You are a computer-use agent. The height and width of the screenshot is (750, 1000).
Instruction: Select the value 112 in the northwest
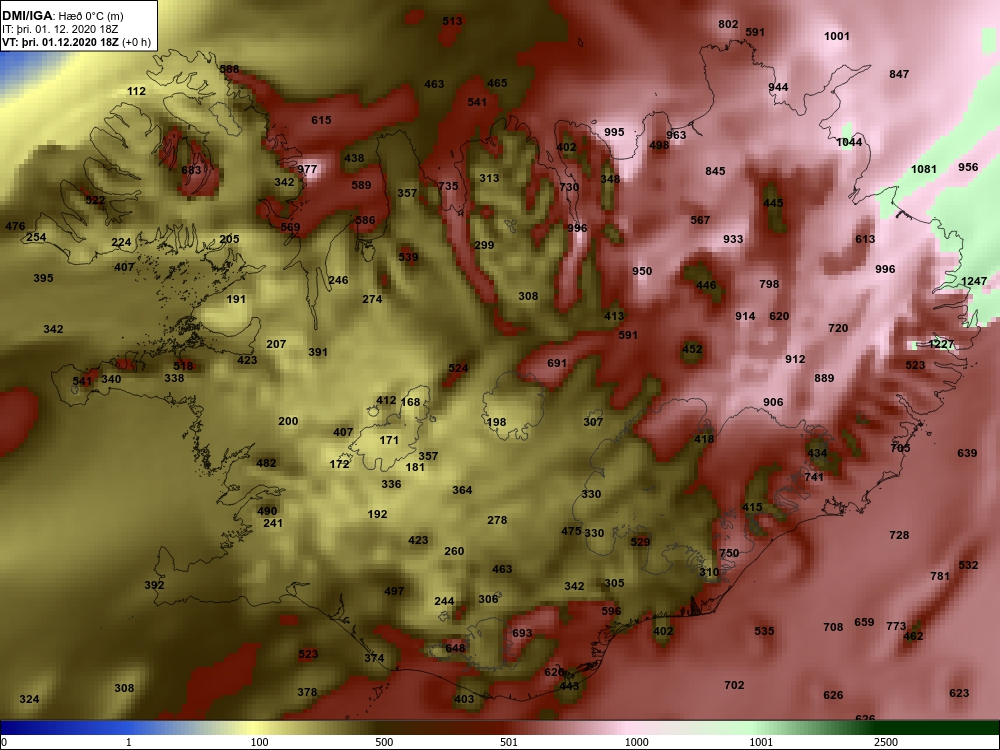(x=136, y=91)
